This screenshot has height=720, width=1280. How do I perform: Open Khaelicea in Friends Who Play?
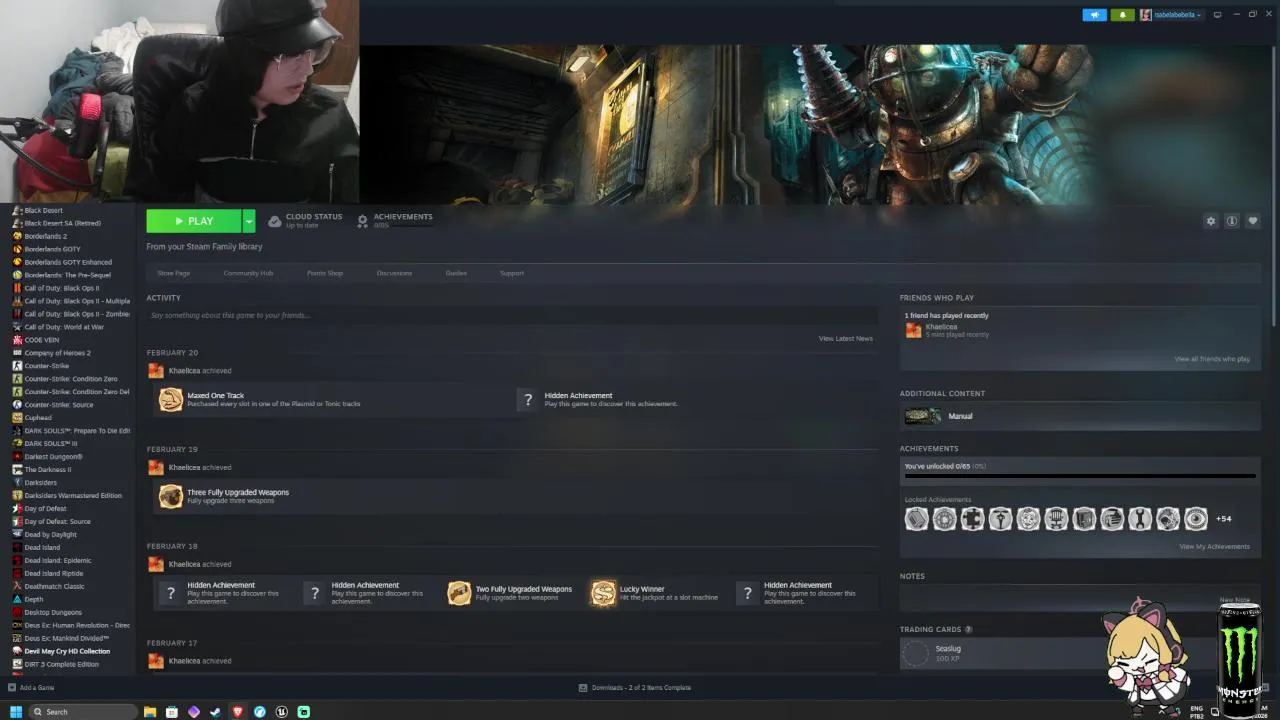941,327
